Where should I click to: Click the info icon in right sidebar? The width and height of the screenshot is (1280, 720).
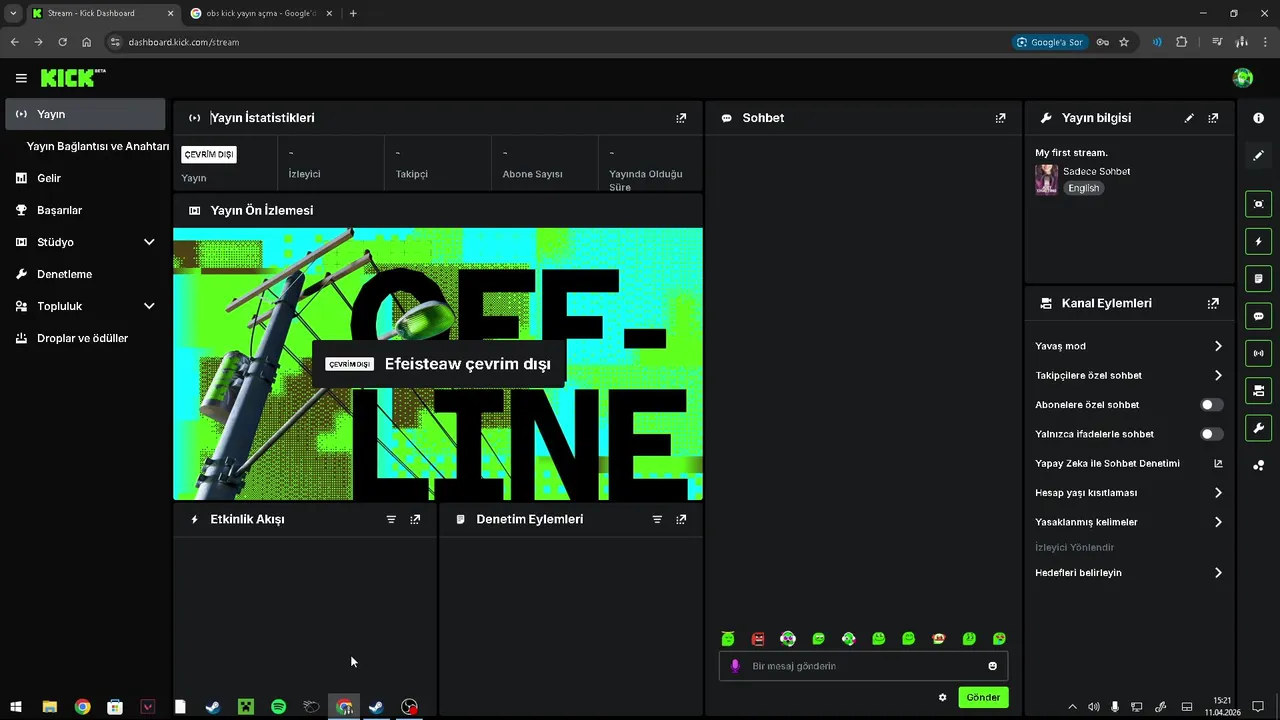(1258, 118)
